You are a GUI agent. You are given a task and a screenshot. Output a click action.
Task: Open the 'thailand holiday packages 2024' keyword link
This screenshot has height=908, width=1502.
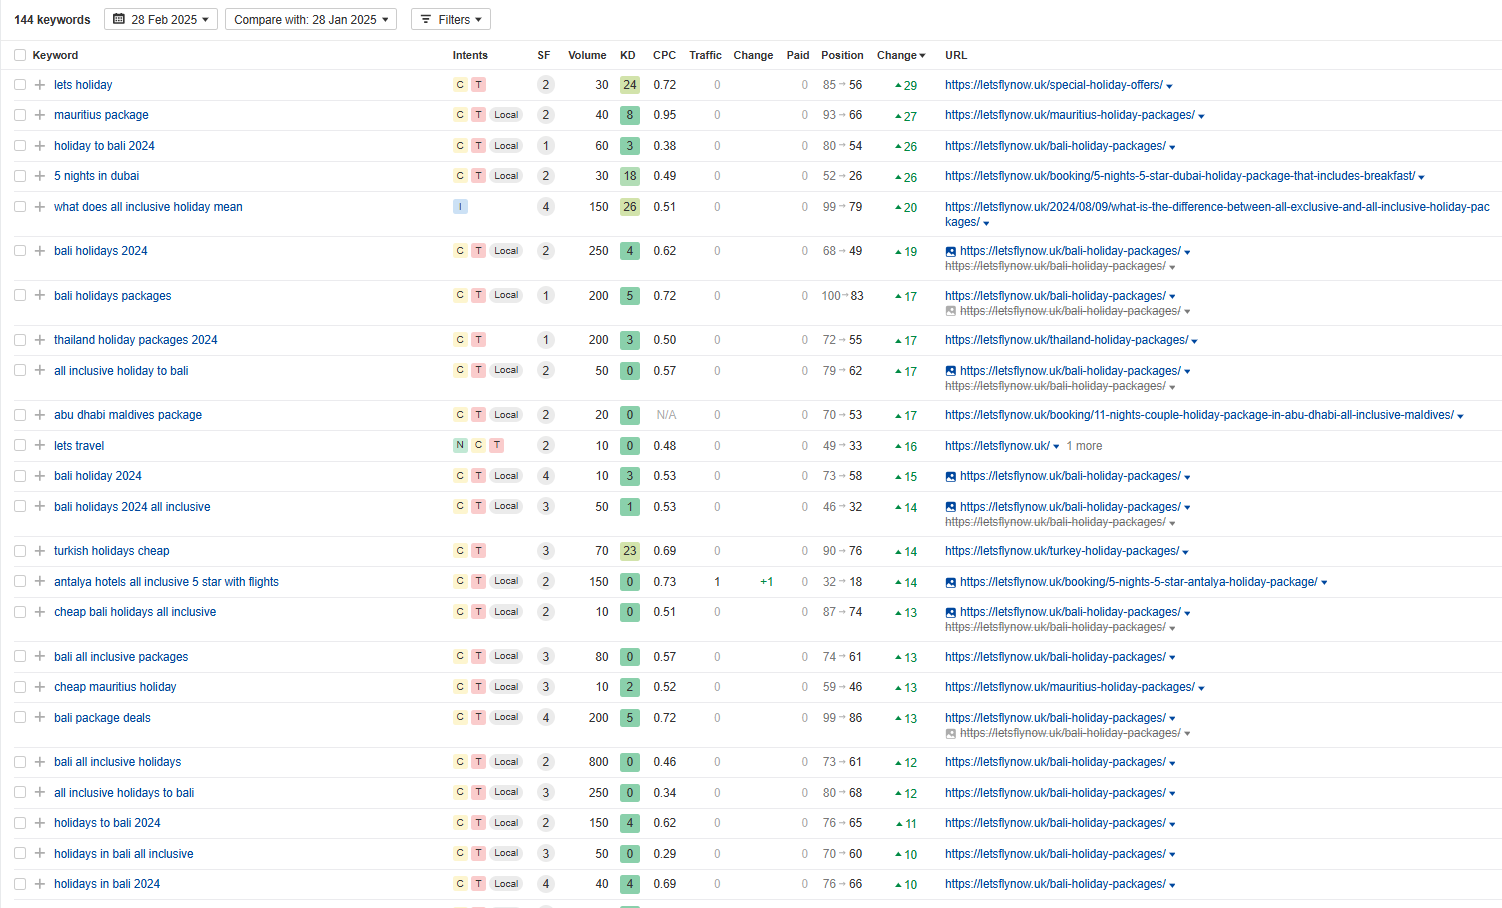coord(135,340)
